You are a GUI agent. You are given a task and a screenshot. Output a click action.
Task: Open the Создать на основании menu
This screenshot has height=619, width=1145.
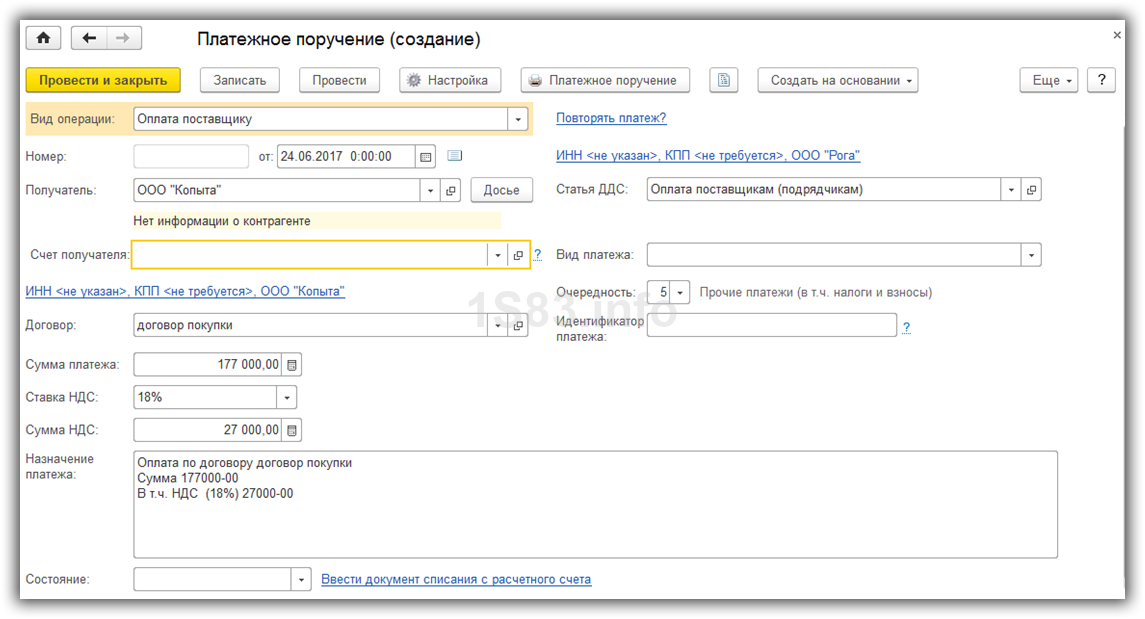point(837,80)
